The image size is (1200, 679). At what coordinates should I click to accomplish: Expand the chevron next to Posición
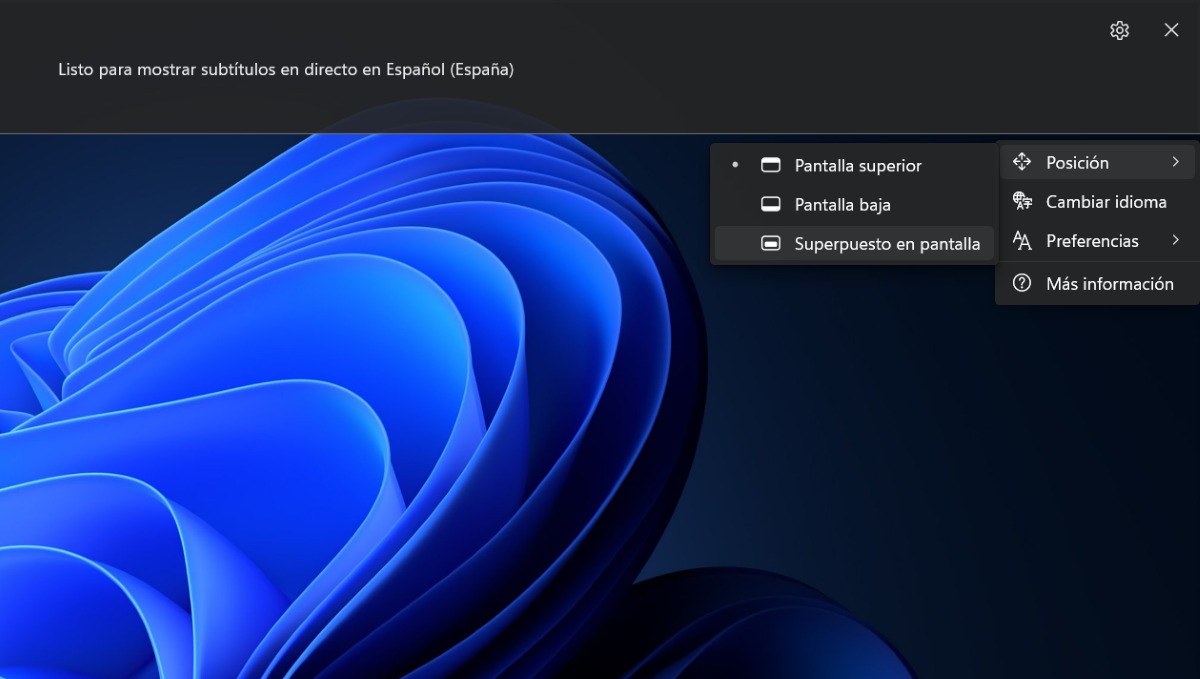(1176, 162)
